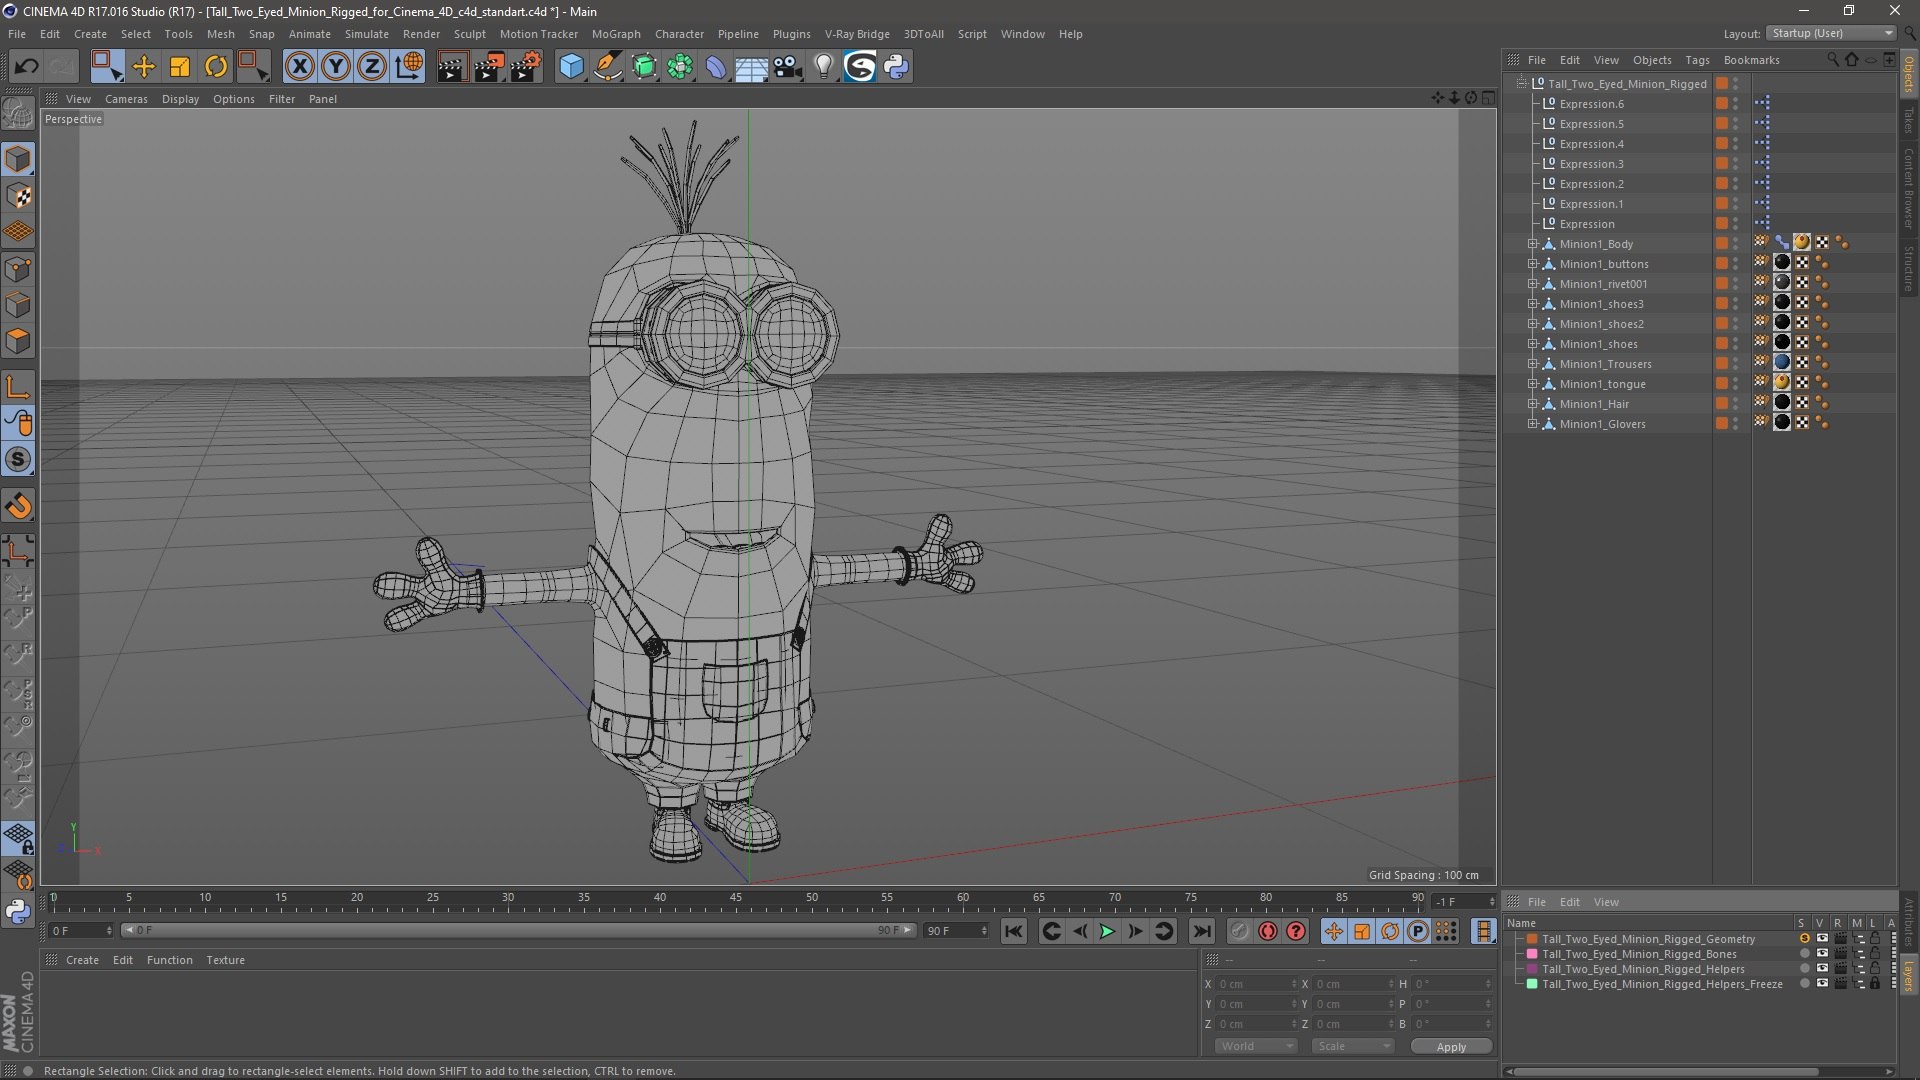Add a Subdivision Surface generator
The height and width of the screenshot is (1080, 1920).
coord(644,67)
